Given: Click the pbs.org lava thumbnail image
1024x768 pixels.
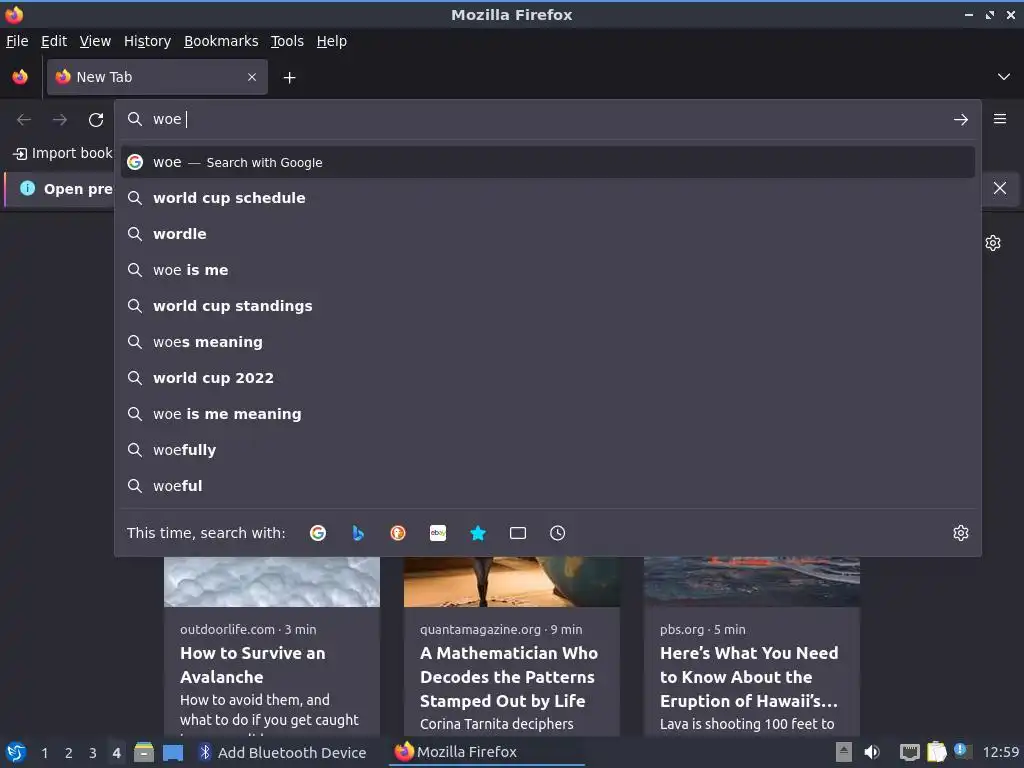Looking at the screenshot, I should pos(752,582).
